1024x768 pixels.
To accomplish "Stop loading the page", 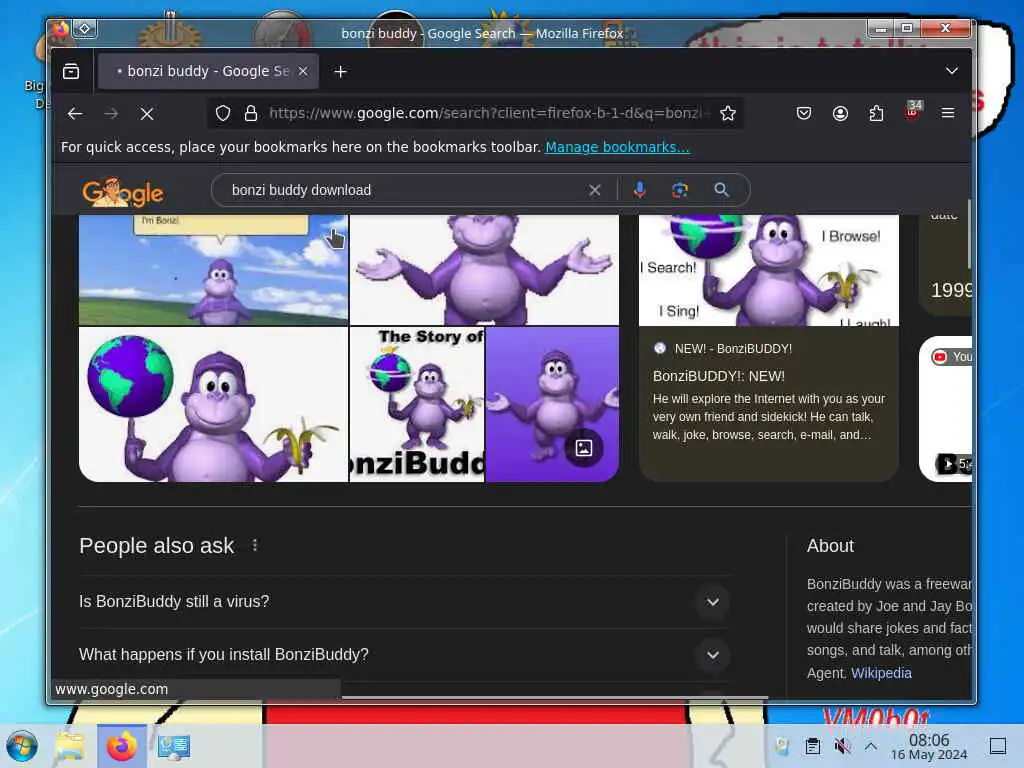I will pyautogui.click(x=147, y=114).
